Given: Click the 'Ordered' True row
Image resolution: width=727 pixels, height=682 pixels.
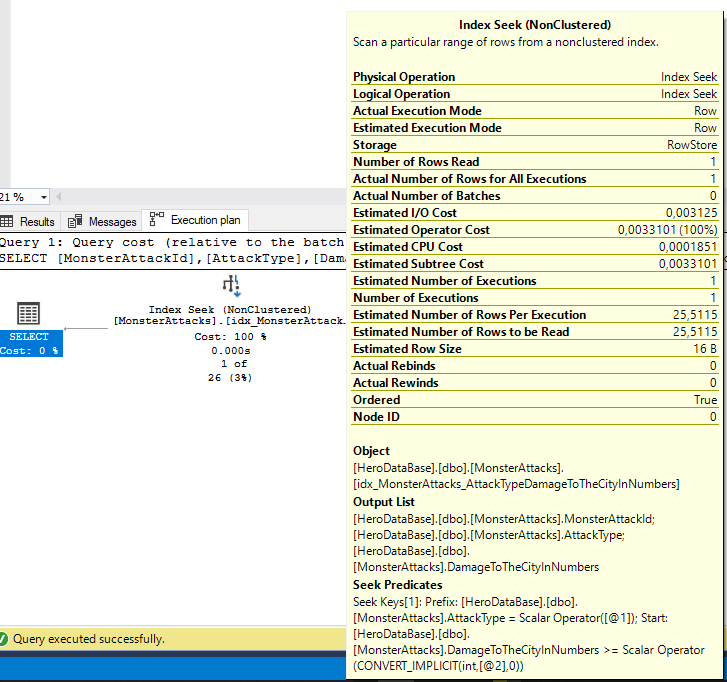Looking at the screenshot, I should point(535,400).
